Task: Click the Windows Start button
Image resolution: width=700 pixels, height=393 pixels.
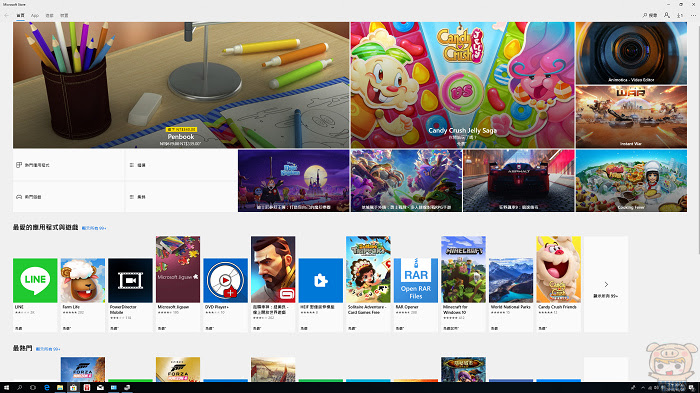Action: tap(6, 388)
